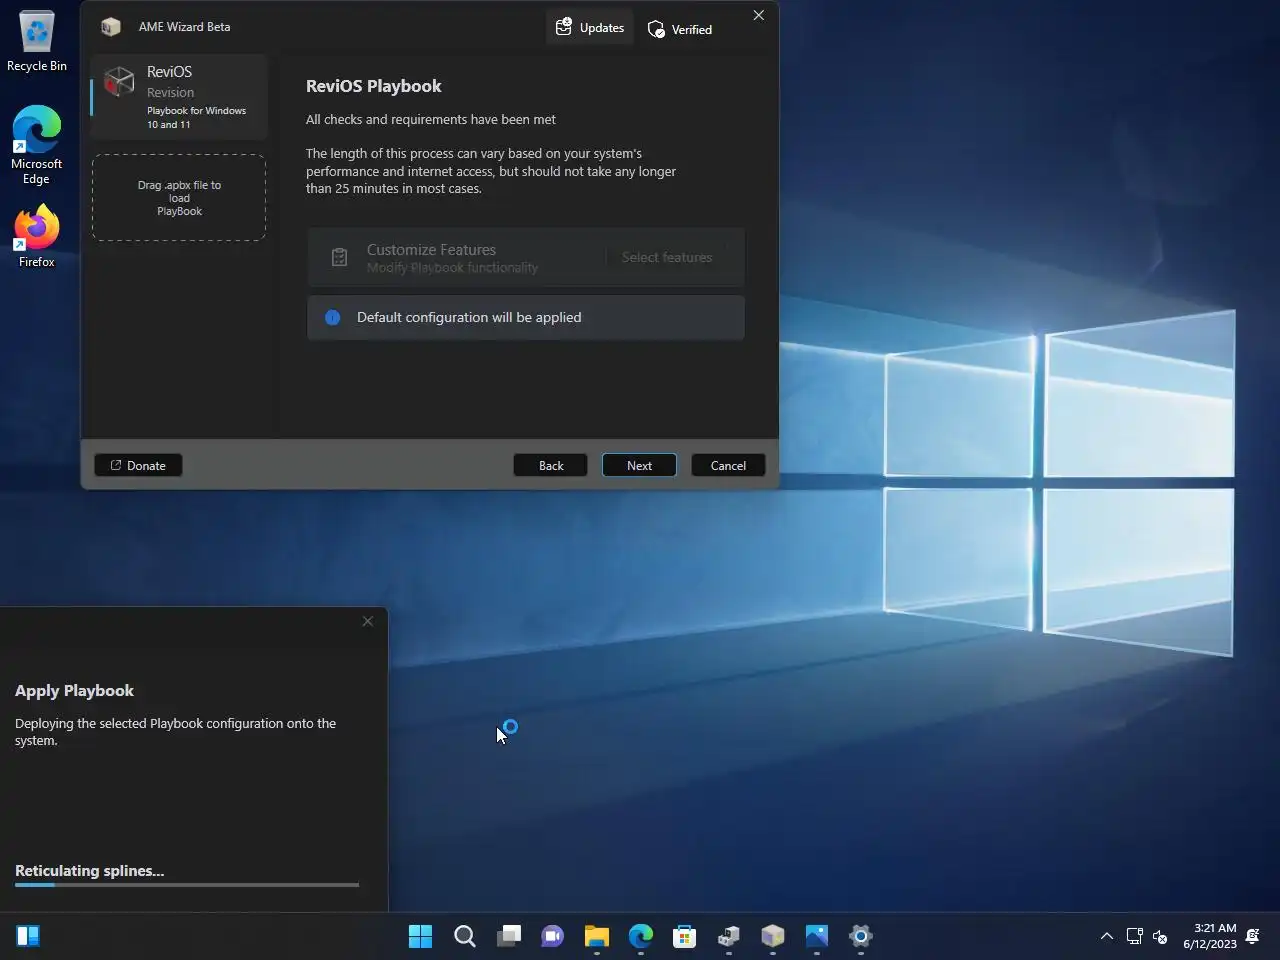Click 'Default configuration will be applied' text

pos(469,317)
